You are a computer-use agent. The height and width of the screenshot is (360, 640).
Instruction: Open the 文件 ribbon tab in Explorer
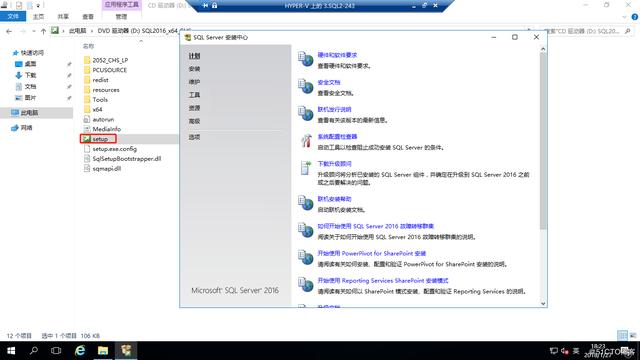coord(13,16)
